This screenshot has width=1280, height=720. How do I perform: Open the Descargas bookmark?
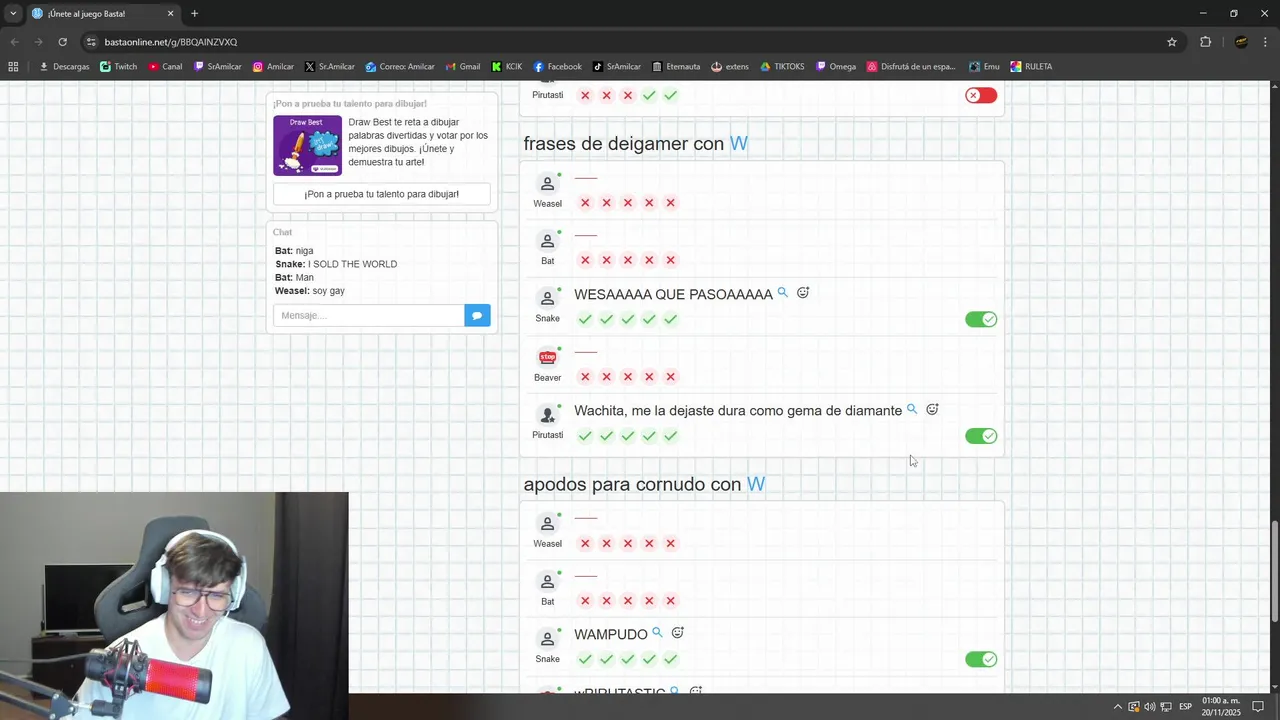(x=64, y=67)
